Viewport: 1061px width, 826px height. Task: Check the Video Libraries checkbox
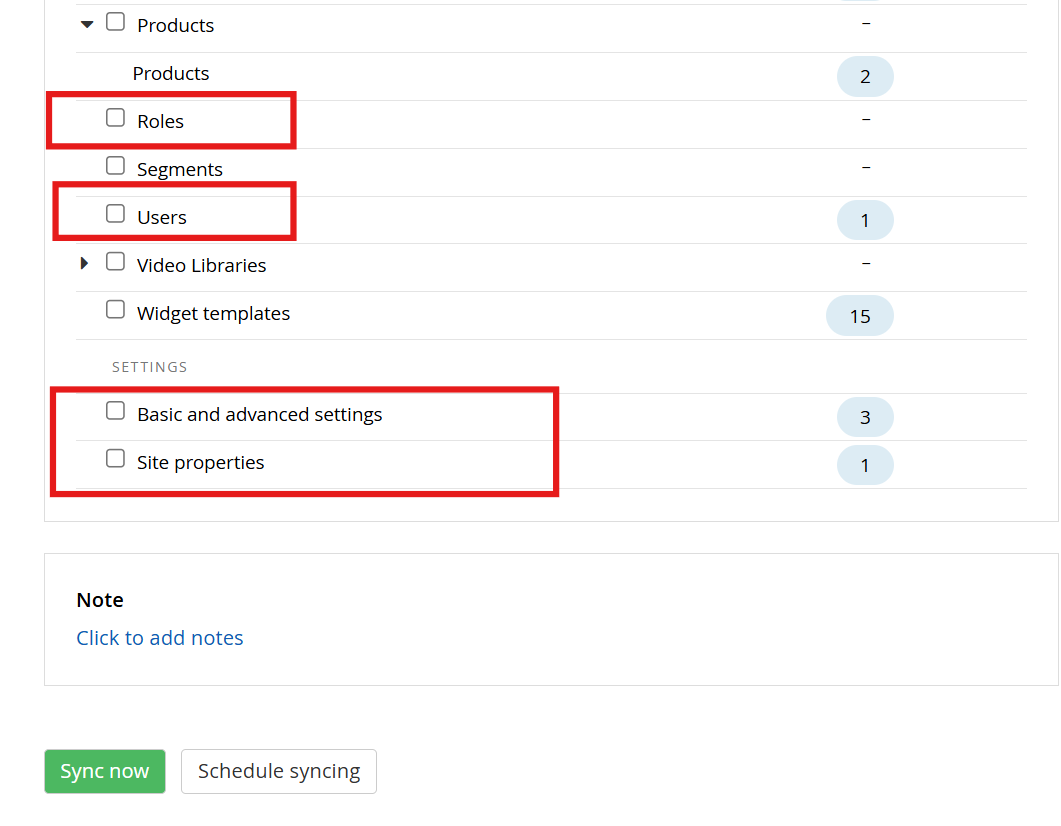coord(116,262)
